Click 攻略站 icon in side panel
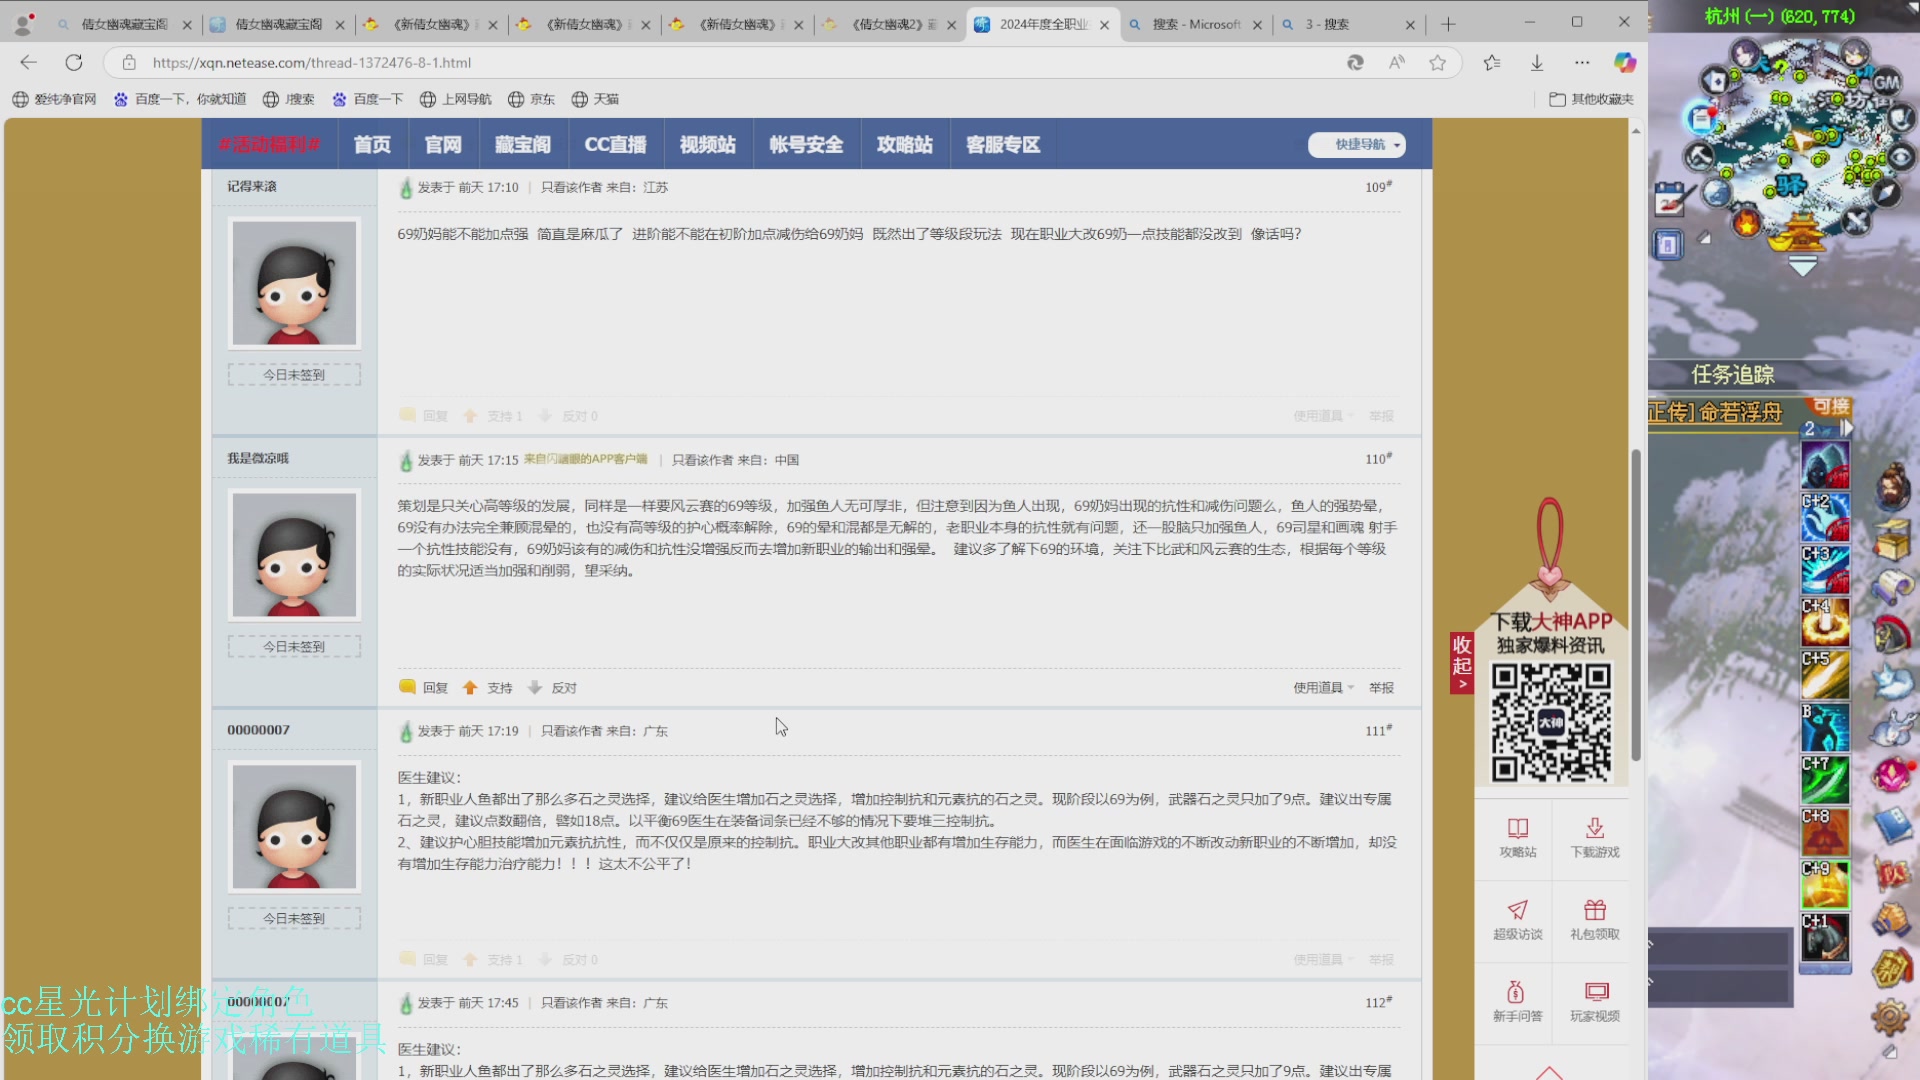The image size is (1920, 1080). point(1518,838)
